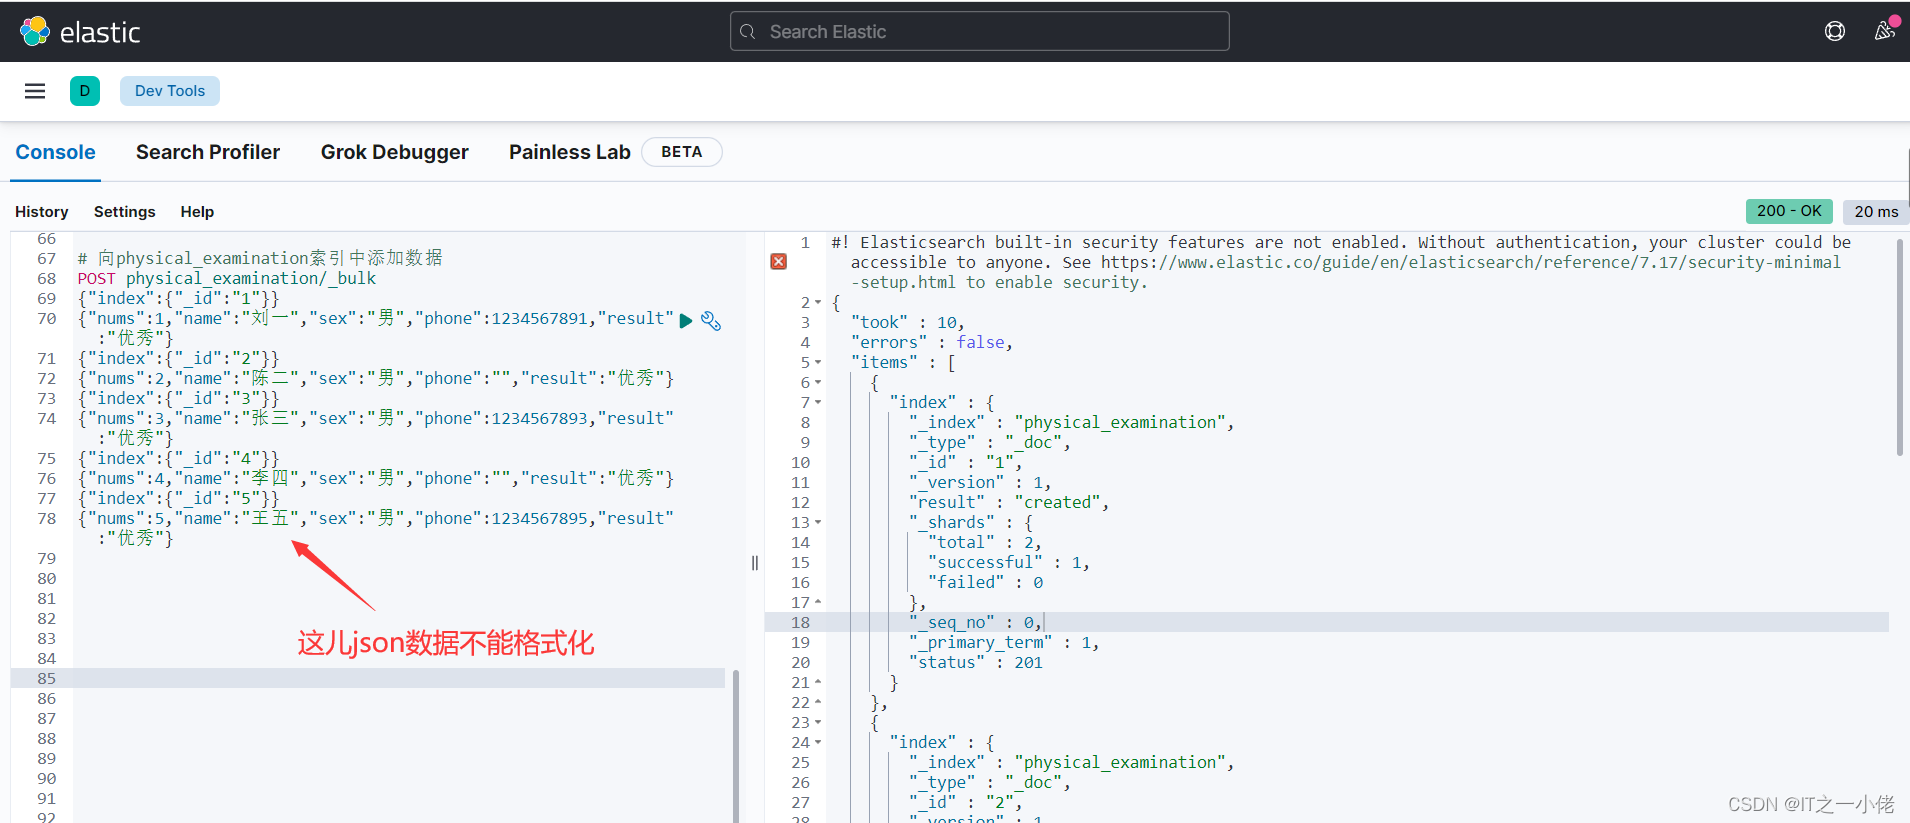Viewport: 1910px width, 823px height.
Task: Click the line with name 陈二
Action: (x=376, y=378)
